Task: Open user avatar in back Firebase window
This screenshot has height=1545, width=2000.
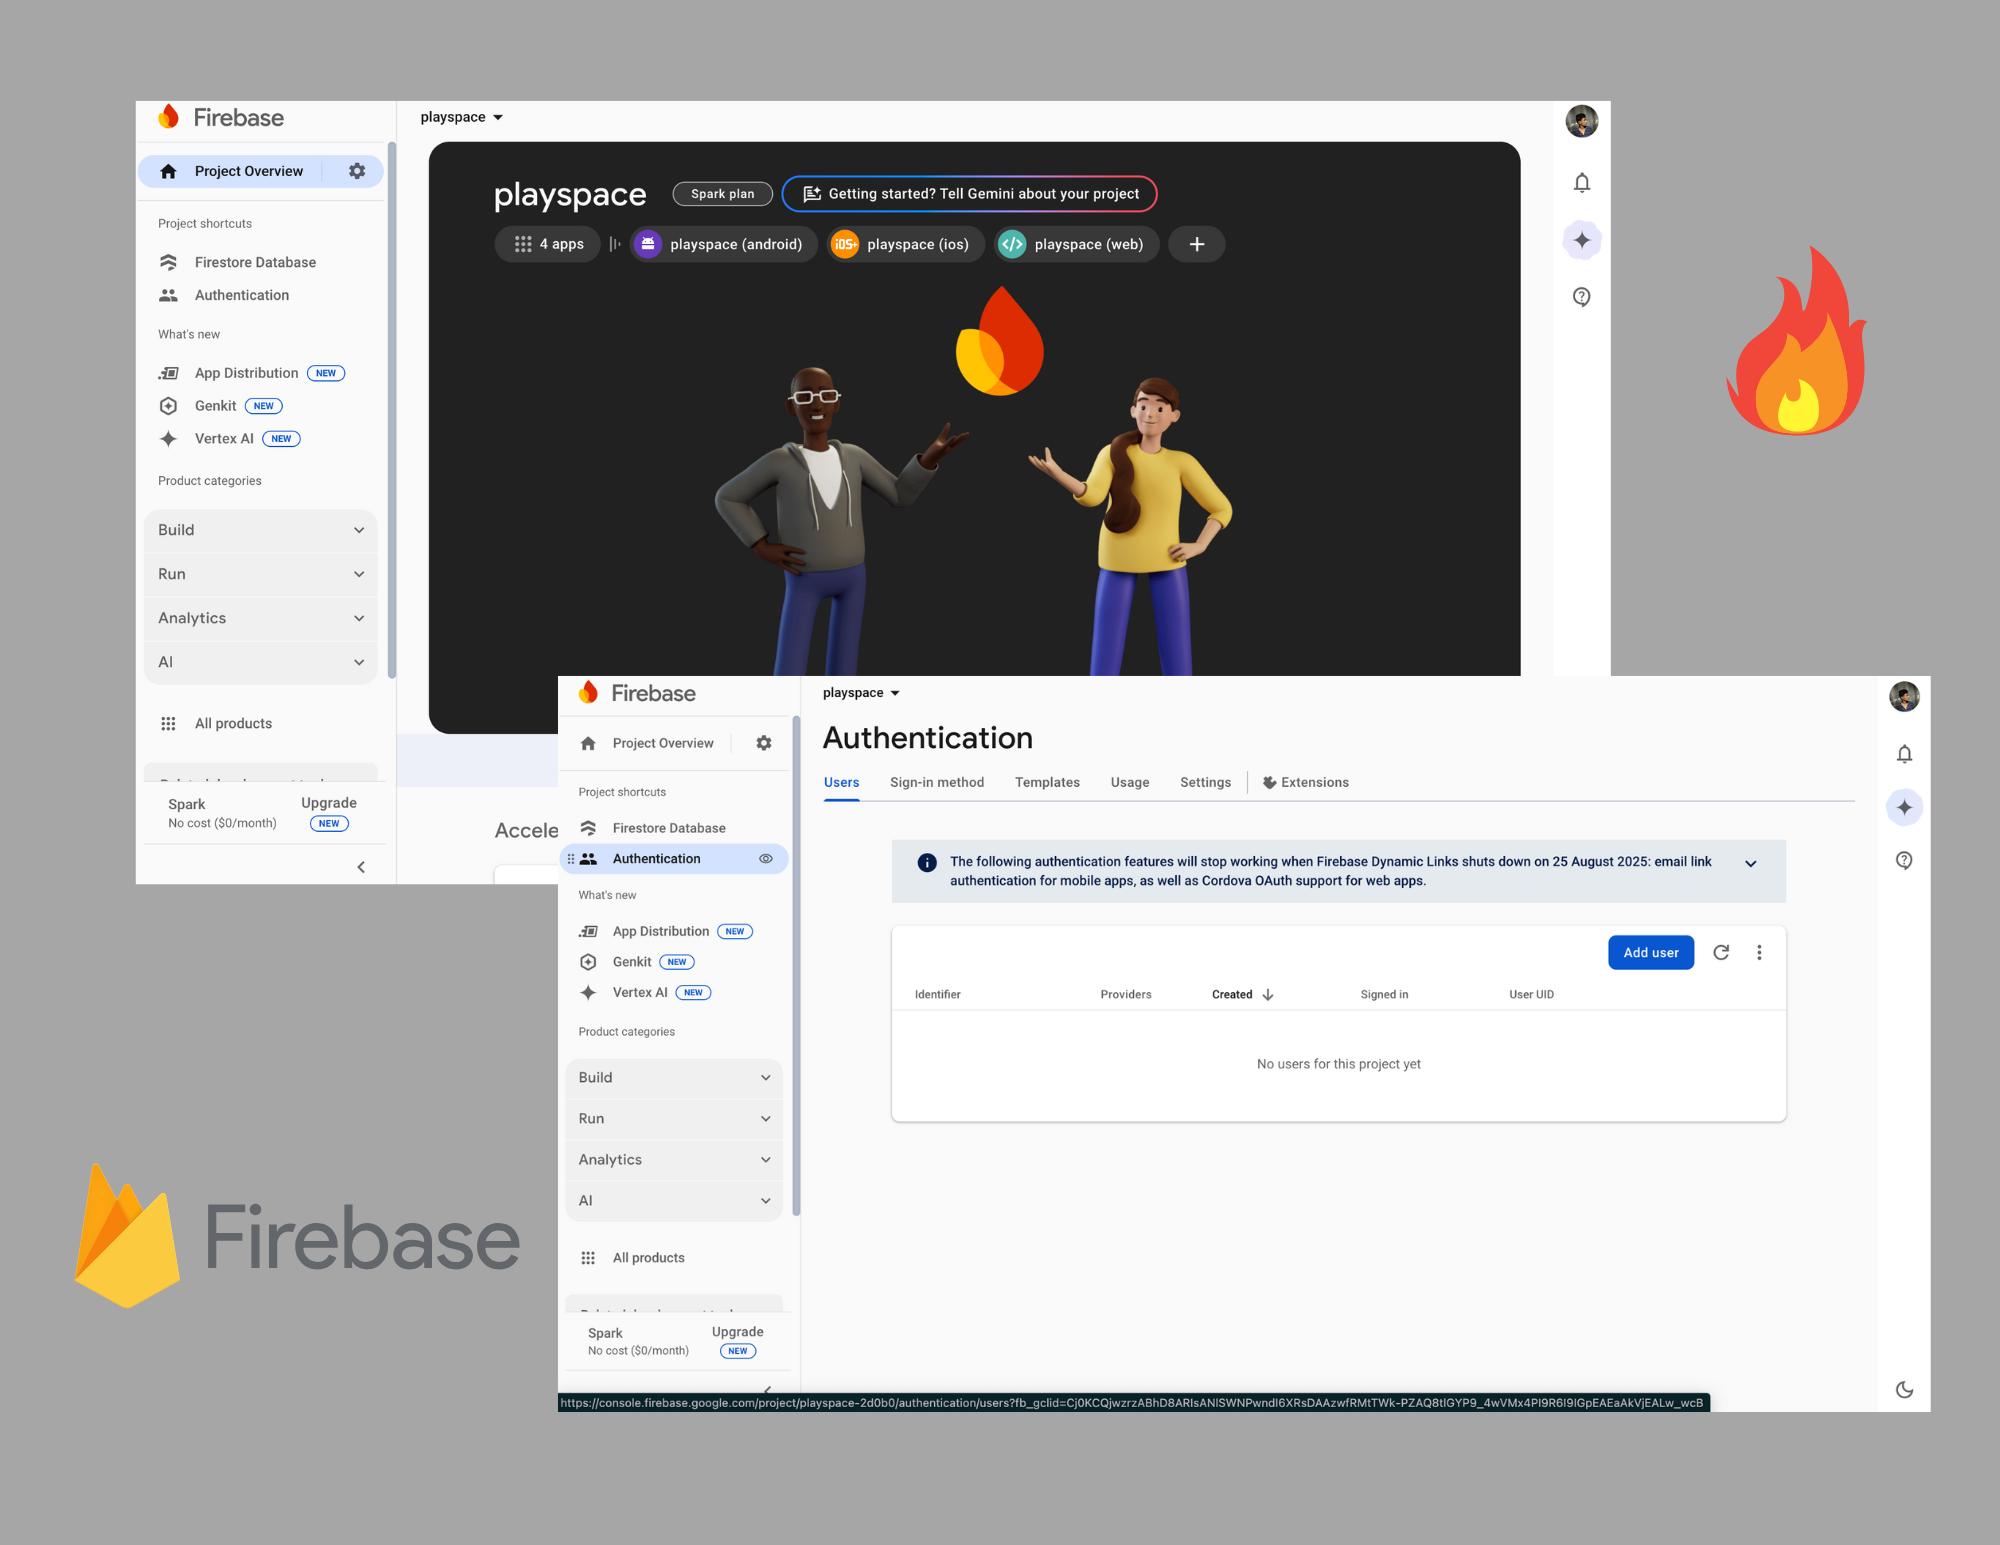Action: pos(1582,121)
